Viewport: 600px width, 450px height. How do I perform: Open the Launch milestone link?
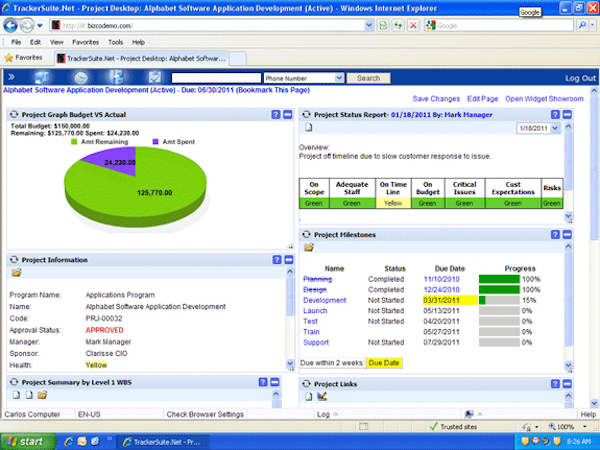pyautogui.click(x=315, y=311)
